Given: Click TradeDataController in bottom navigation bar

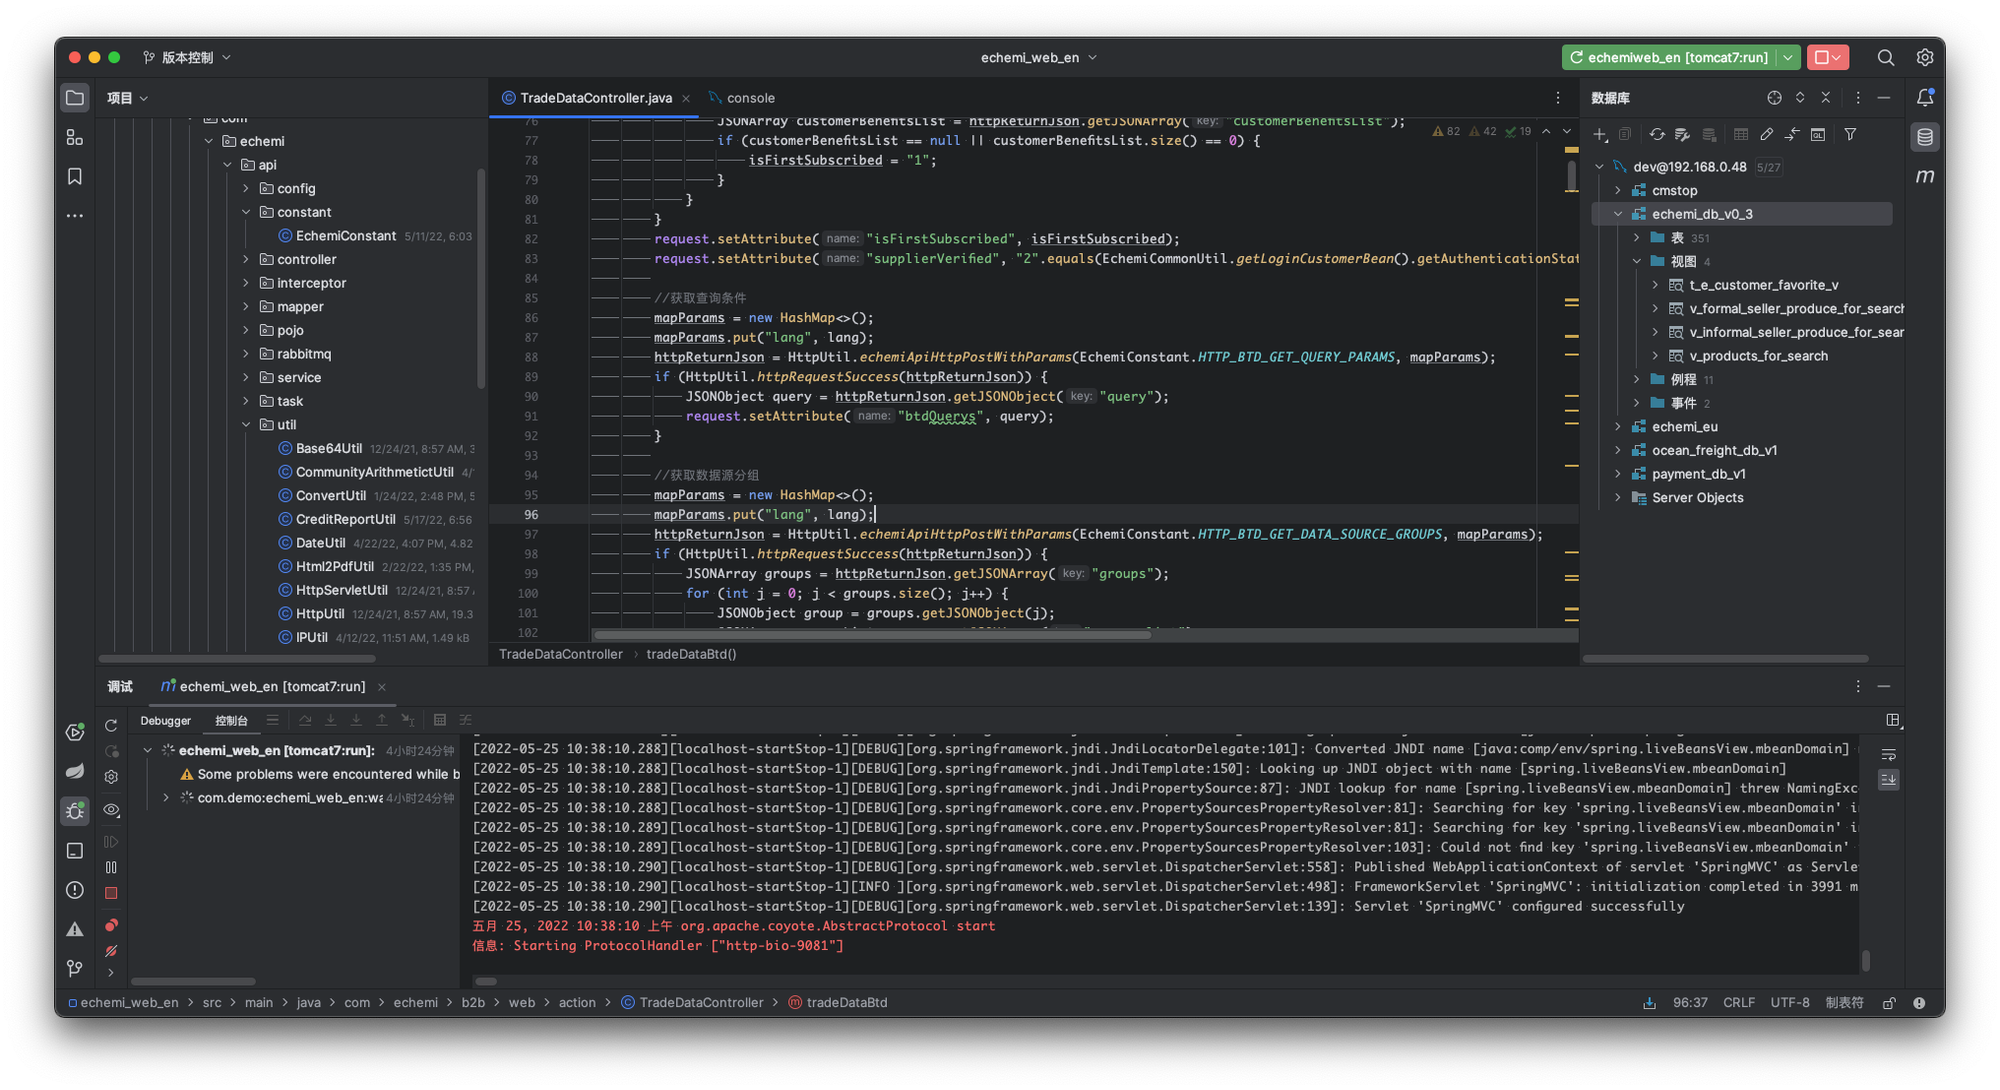Looking at the screenshot, I should tap(692, 1003).
